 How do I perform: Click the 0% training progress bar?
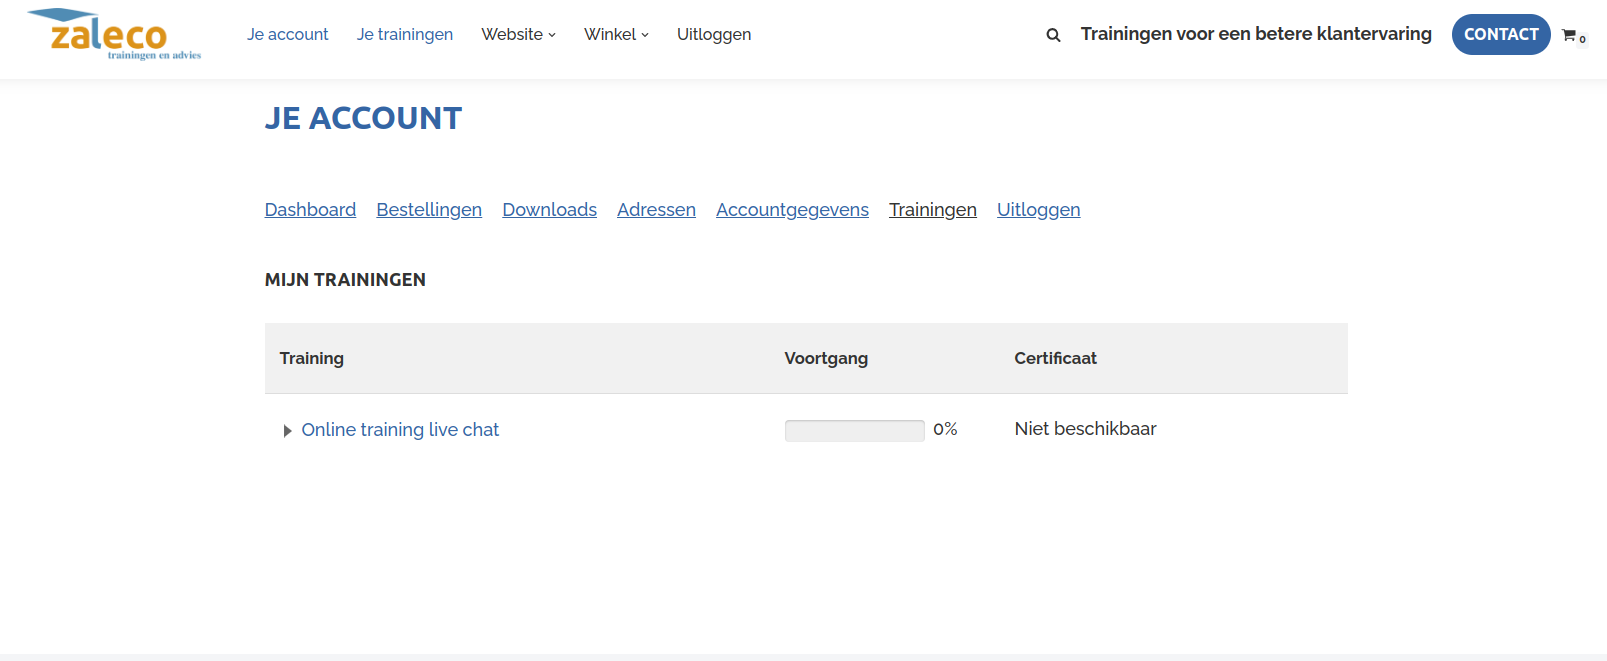tap(854, 430)
